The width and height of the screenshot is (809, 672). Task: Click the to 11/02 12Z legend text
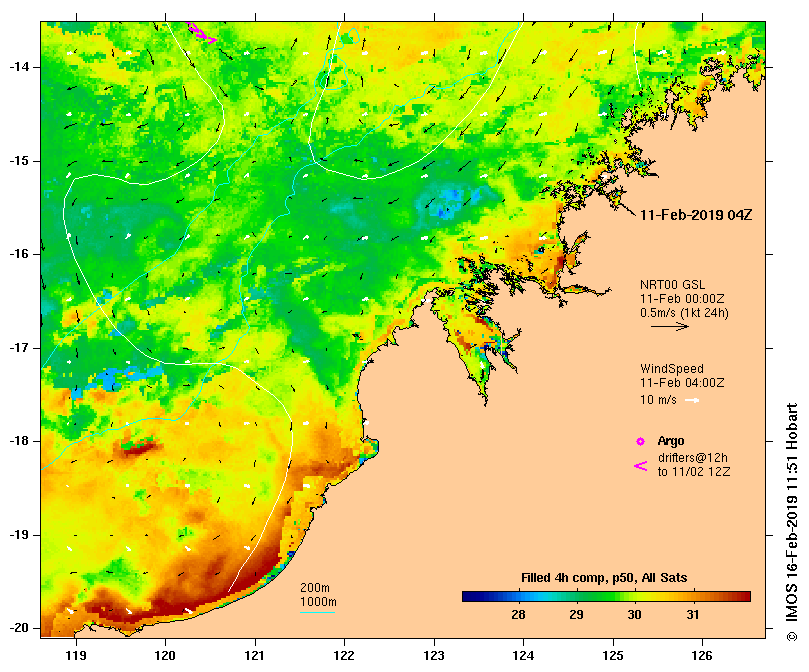[x=693, y=472]
